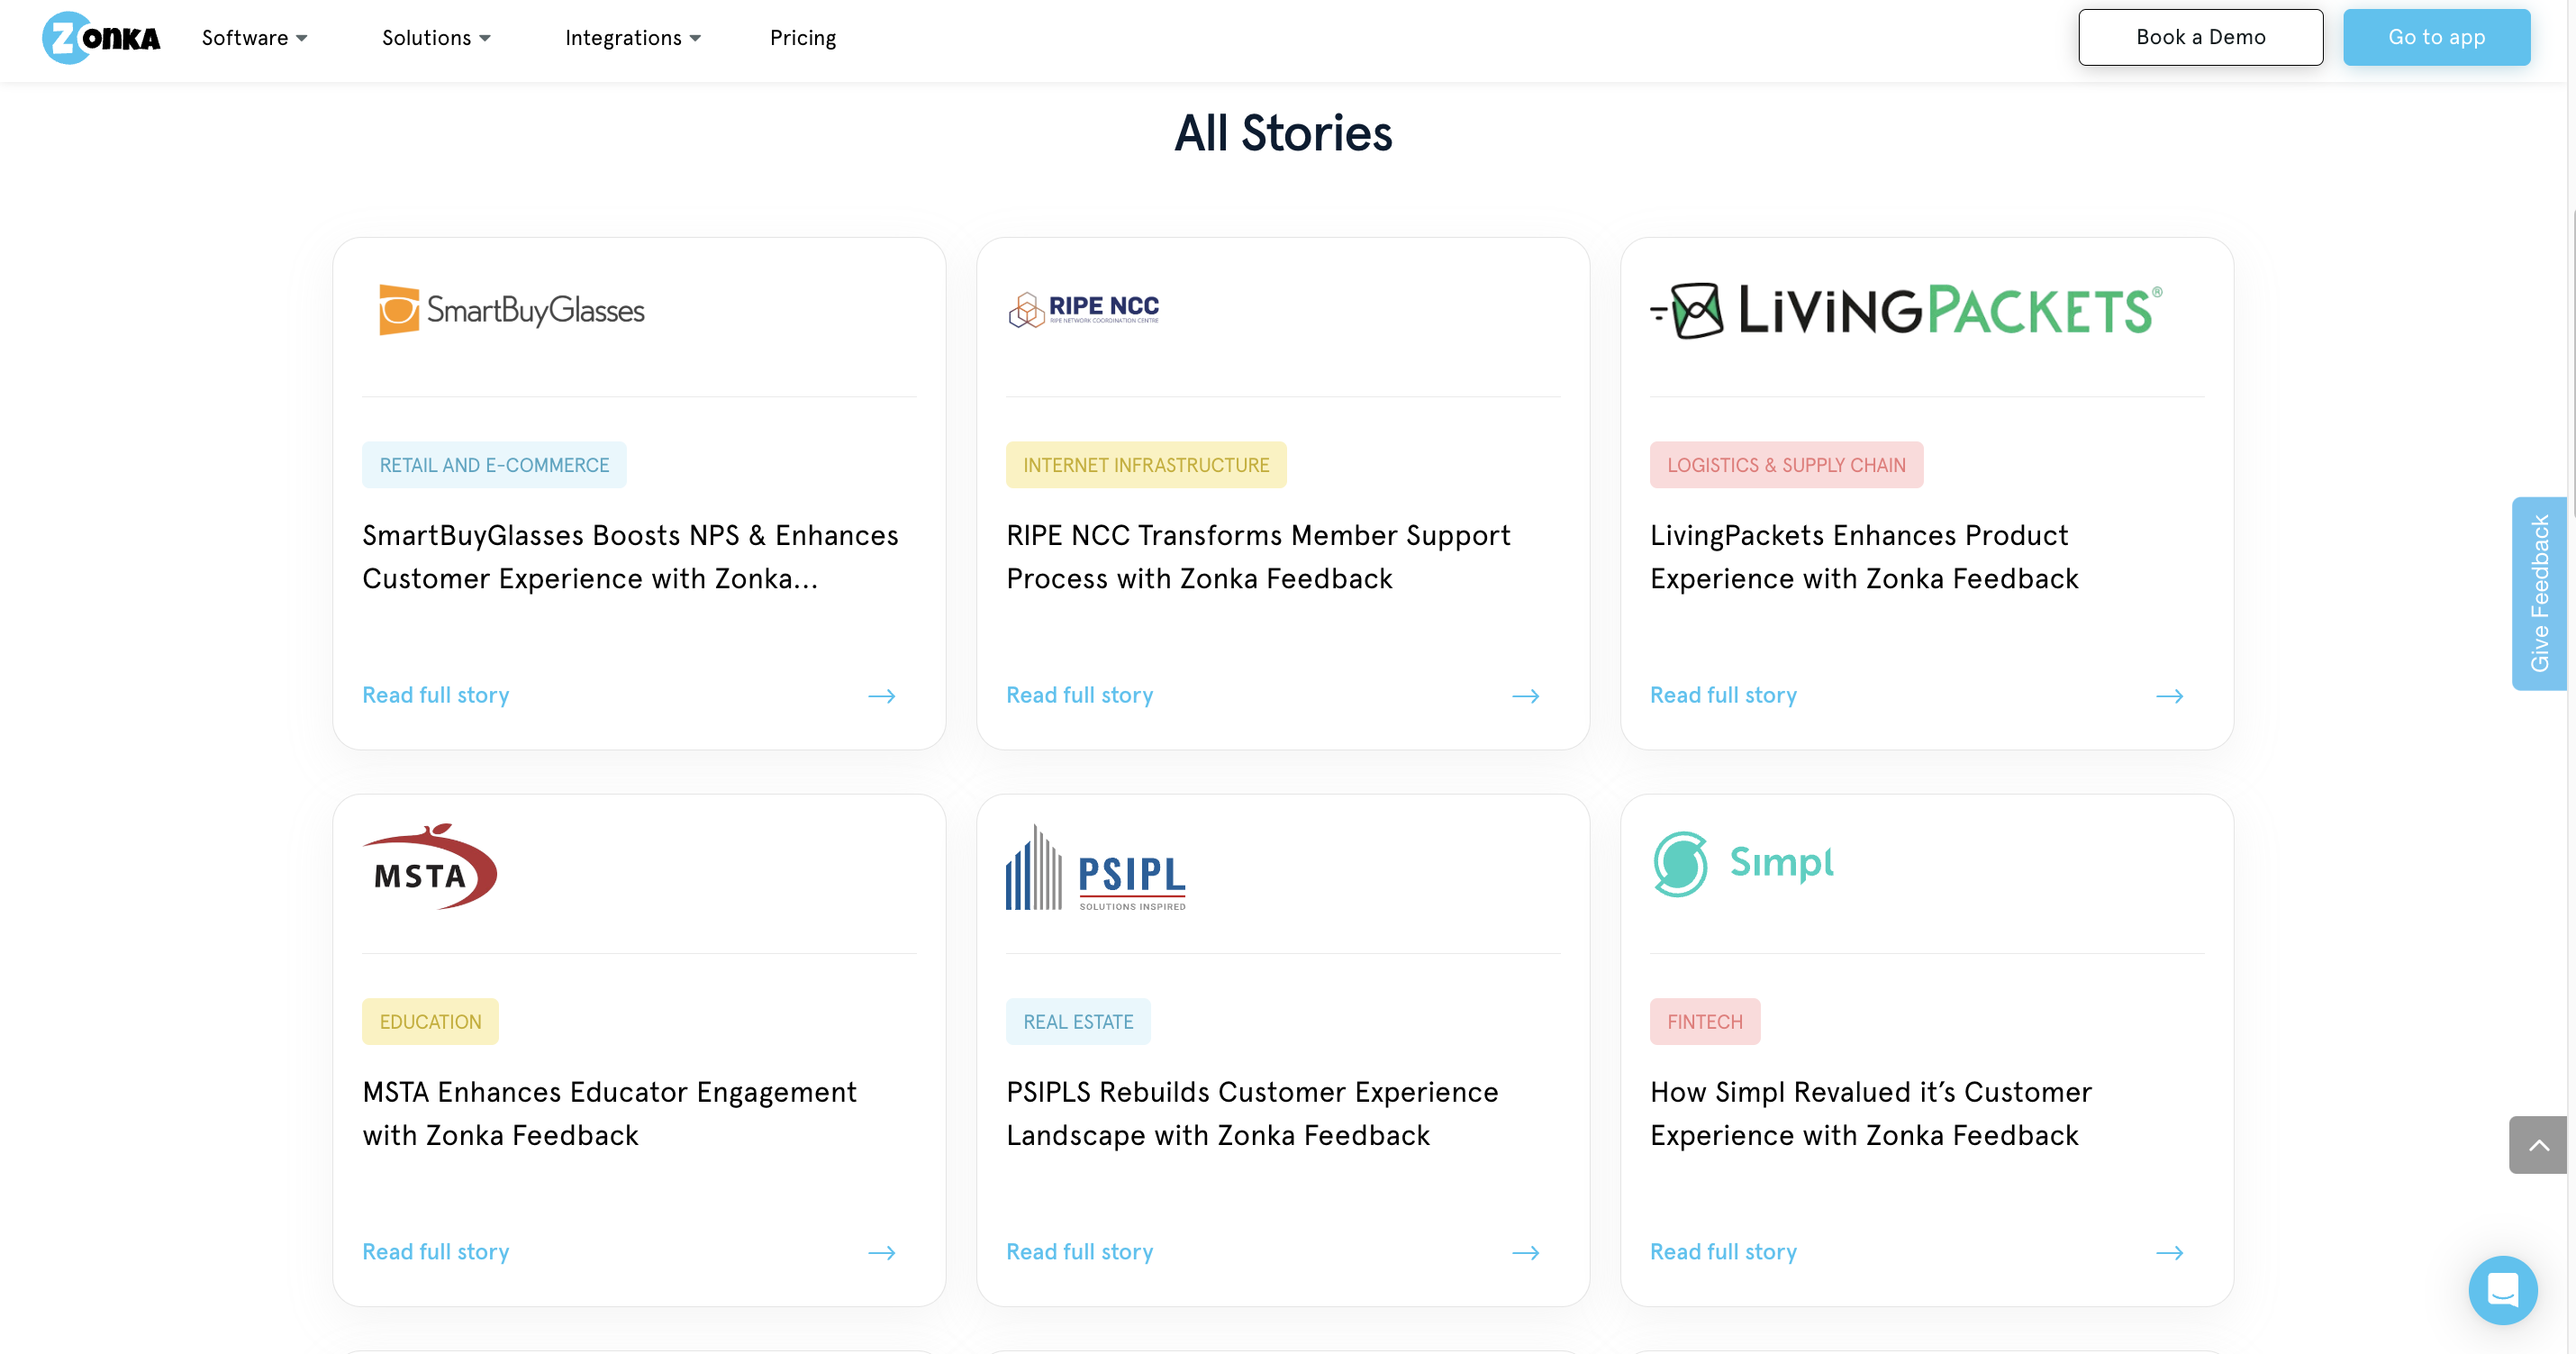
Task: Open the Pricing page
Action: tap(803, 38)
